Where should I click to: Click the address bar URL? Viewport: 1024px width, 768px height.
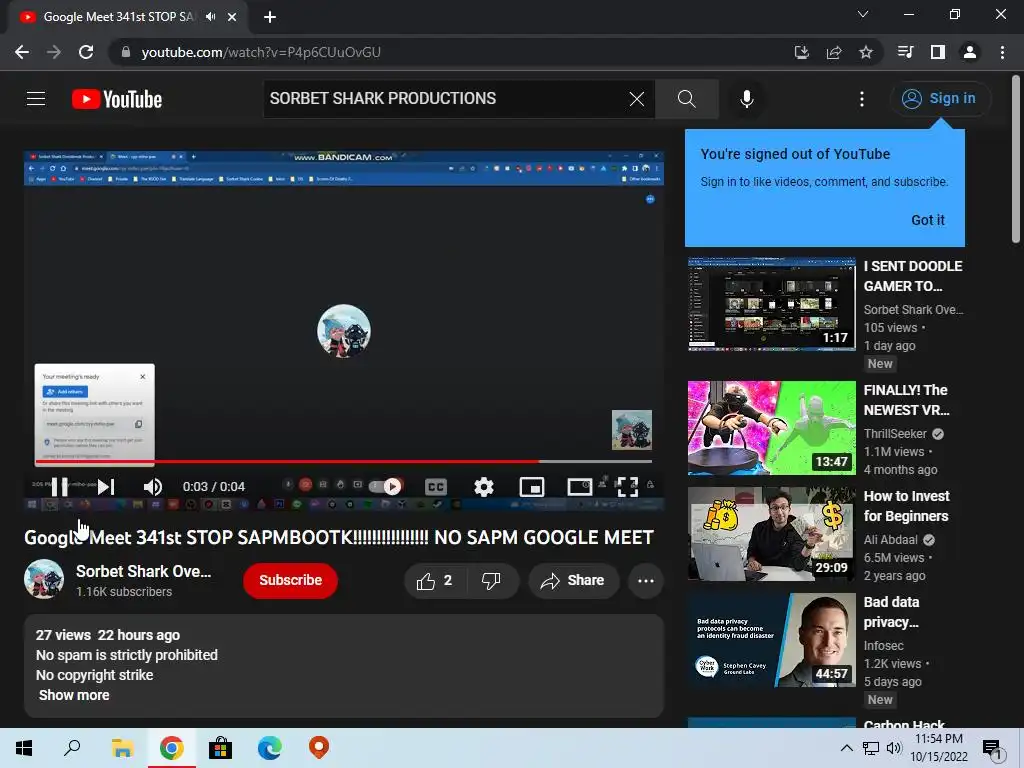[x=261, y=52]
